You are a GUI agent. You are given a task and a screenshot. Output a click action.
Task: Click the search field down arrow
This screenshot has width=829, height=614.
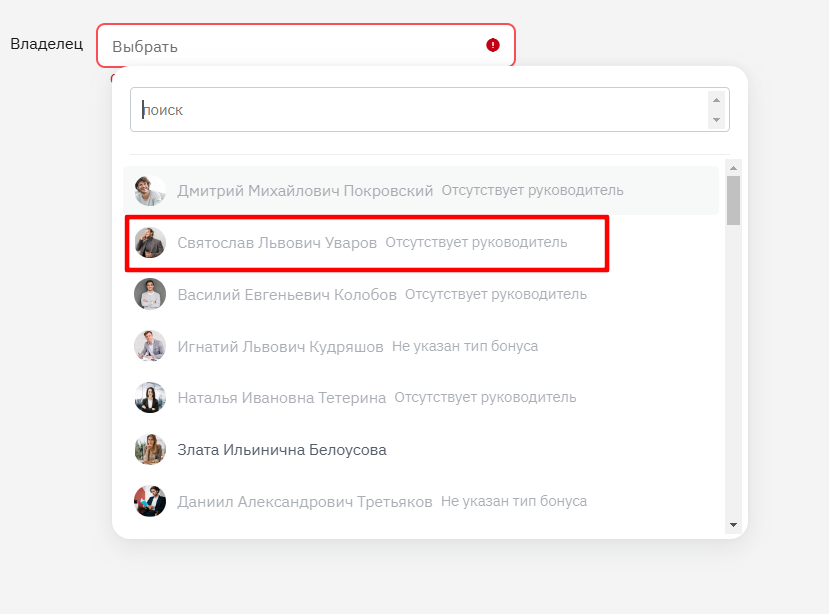(716, 120)
